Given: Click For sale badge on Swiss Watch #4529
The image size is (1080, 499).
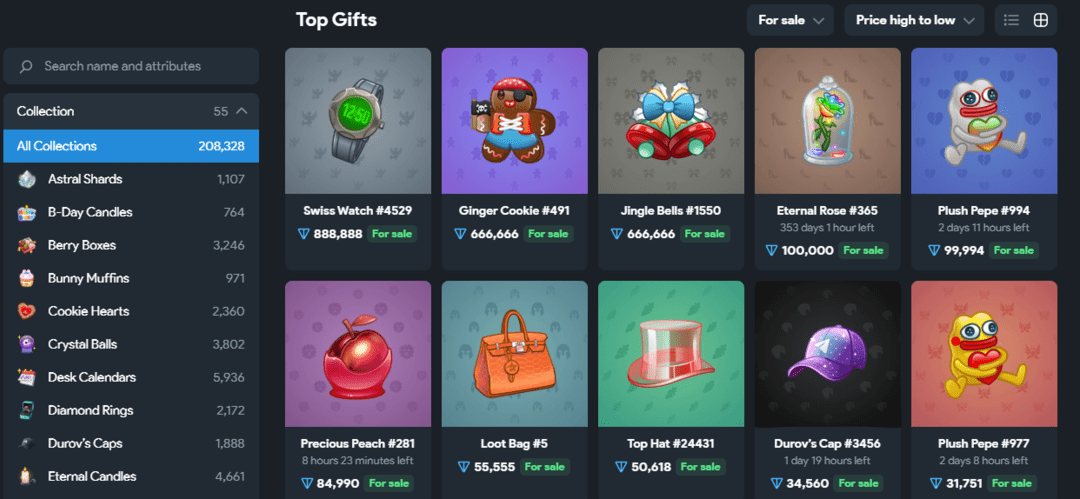Looking at the screenshot, I should [x=392, y=234].
